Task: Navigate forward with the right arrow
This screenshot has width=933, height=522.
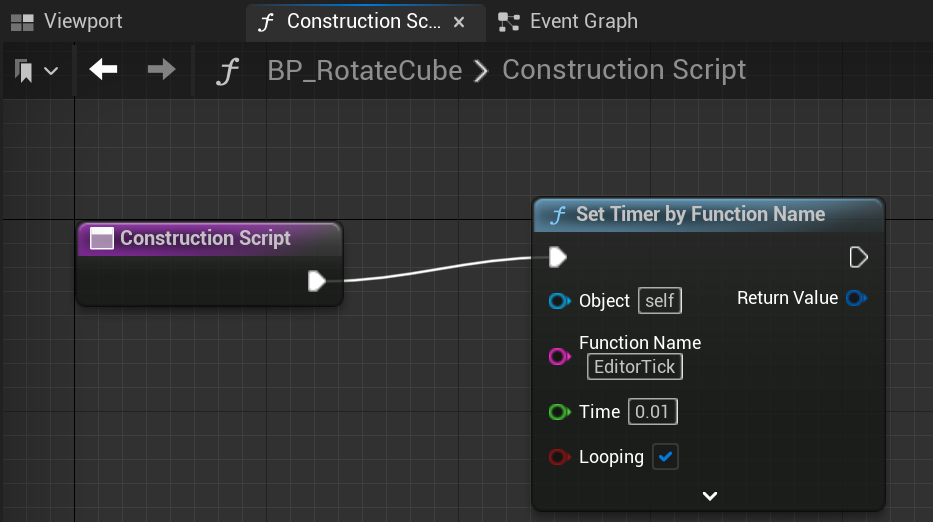Action: [161, 70]
